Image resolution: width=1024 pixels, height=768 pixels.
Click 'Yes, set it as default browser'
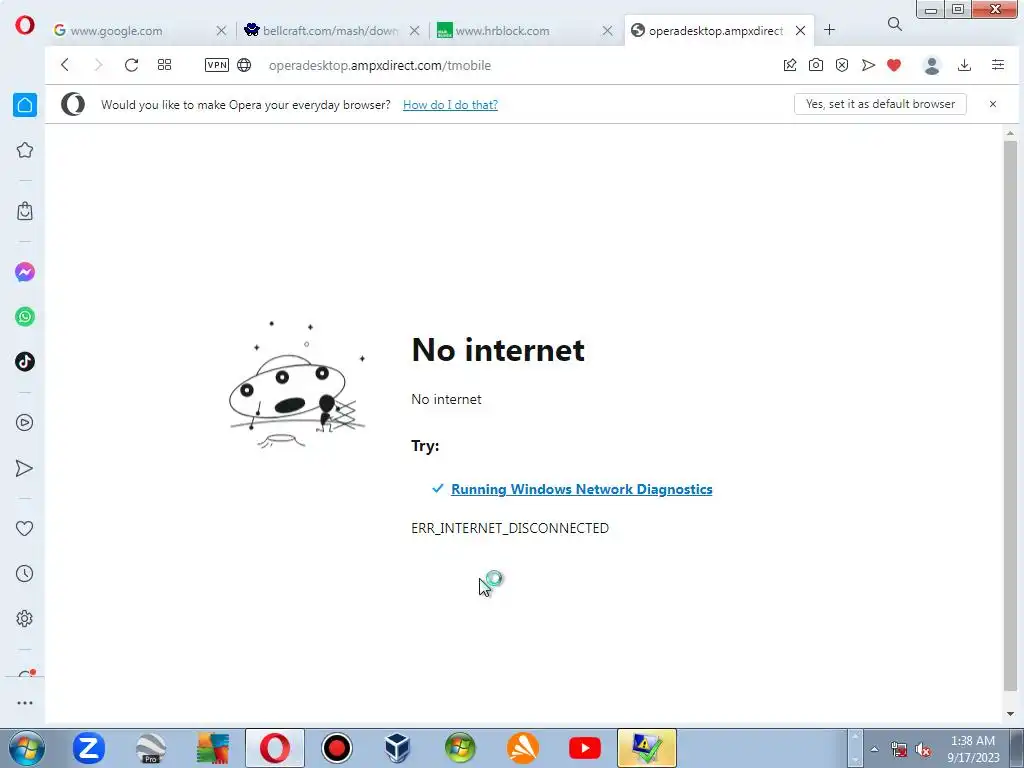tap(880, 104)
